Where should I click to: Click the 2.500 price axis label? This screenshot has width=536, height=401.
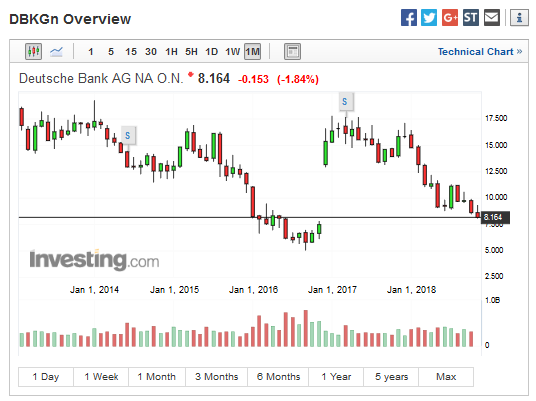click(494, 276)
